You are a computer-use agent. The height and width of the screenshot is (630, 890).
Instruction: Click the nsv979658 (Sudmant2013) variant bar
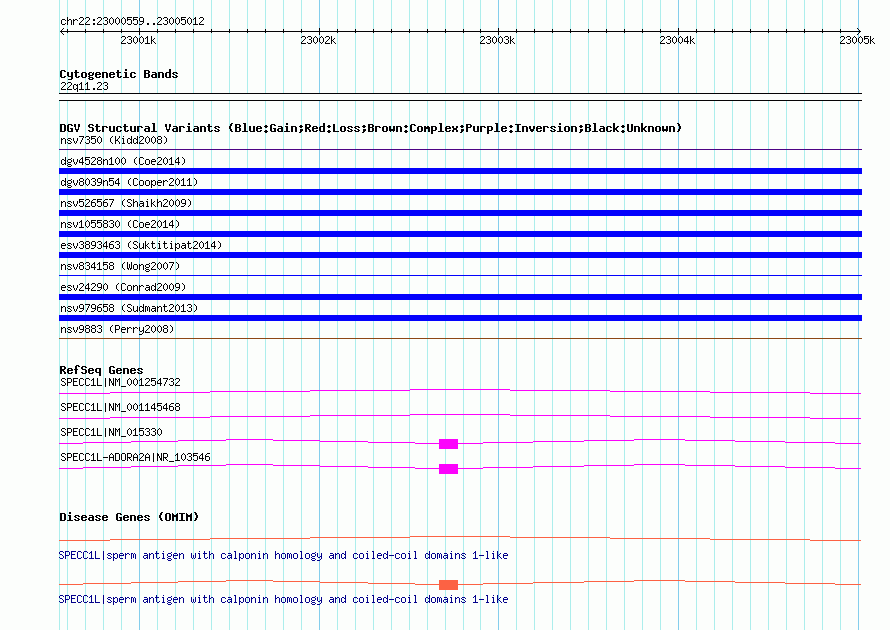tap(460, 318)
